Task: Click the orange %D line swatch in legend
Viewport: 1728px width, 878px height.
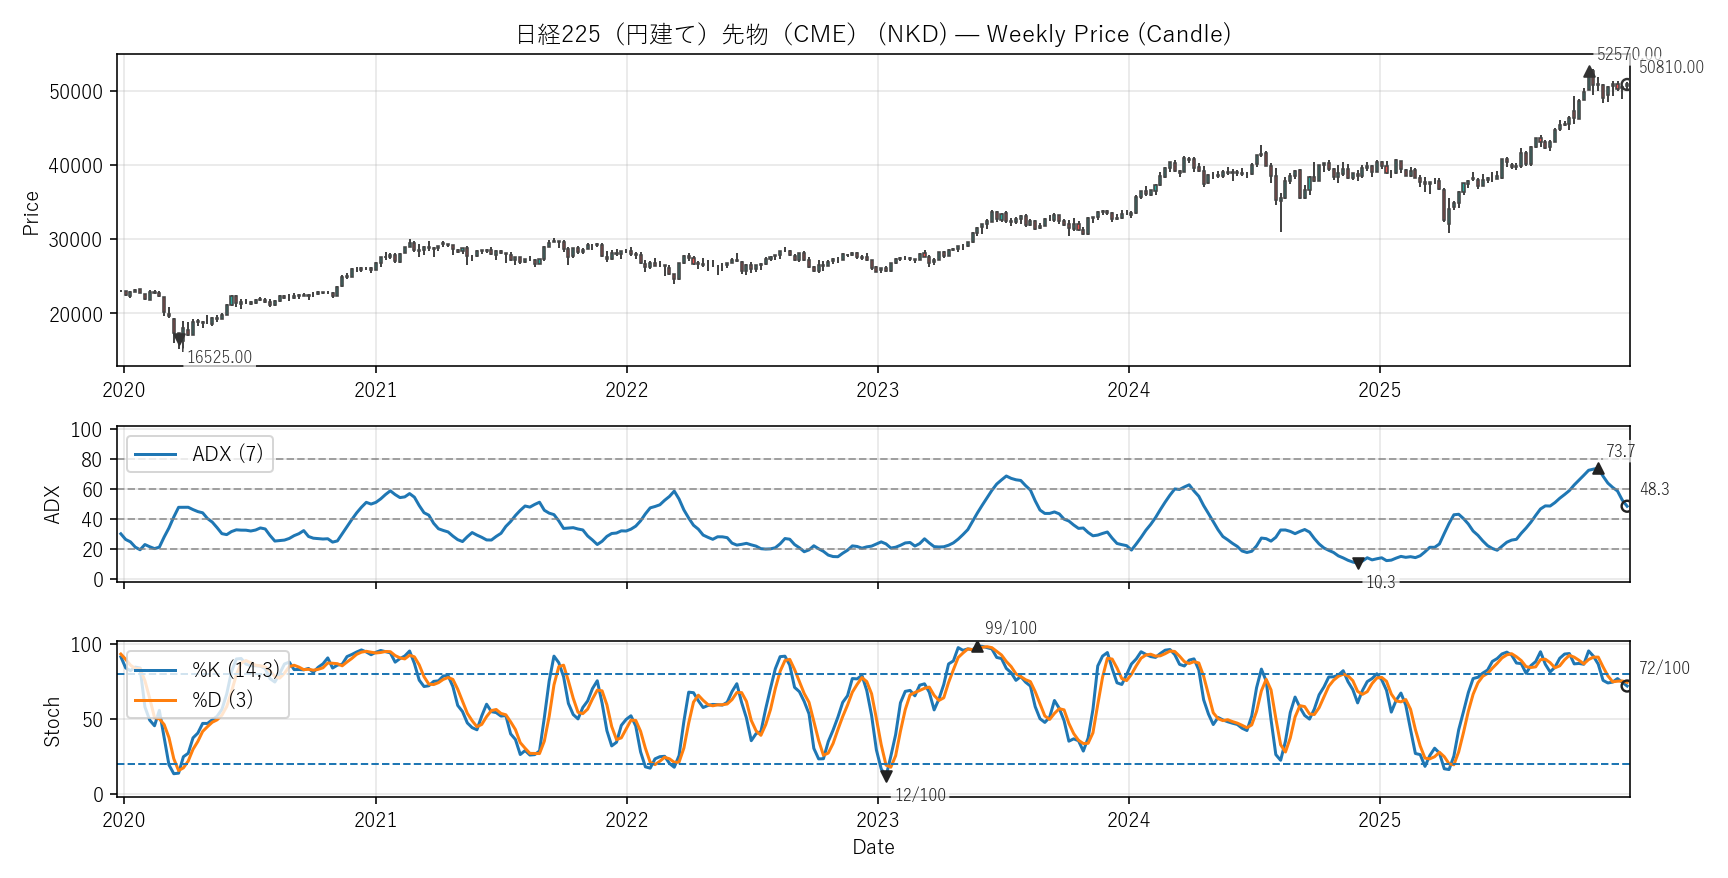Action: pyautogui.click(x=155, y=700)
